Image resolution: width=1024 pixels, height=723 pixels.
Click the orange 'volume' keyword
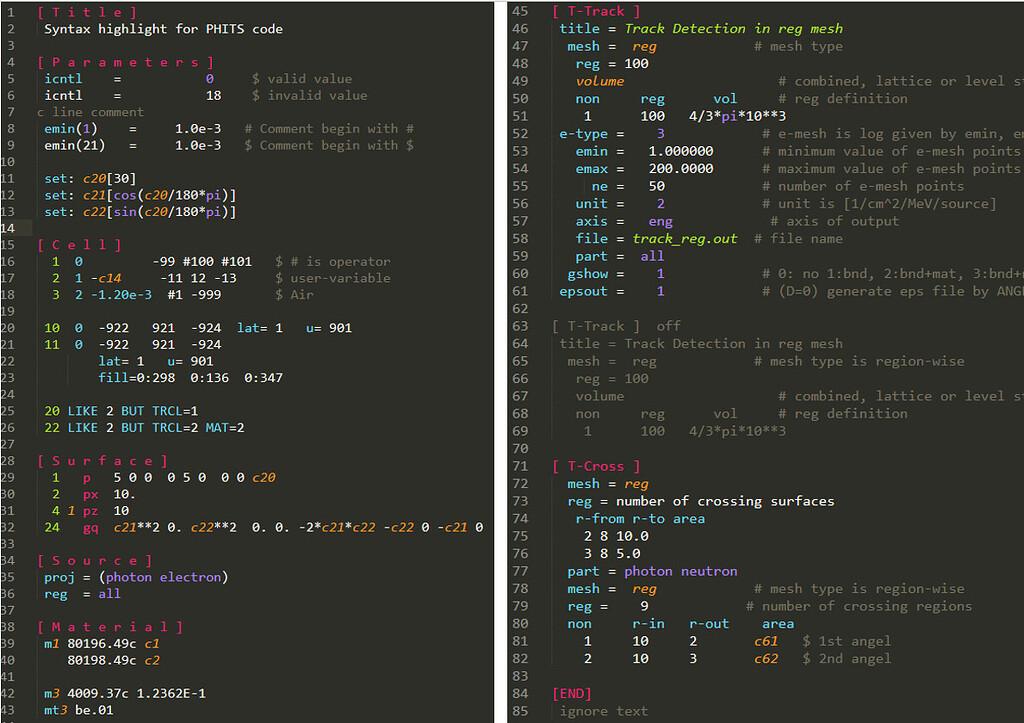click(x=600, y=82)
